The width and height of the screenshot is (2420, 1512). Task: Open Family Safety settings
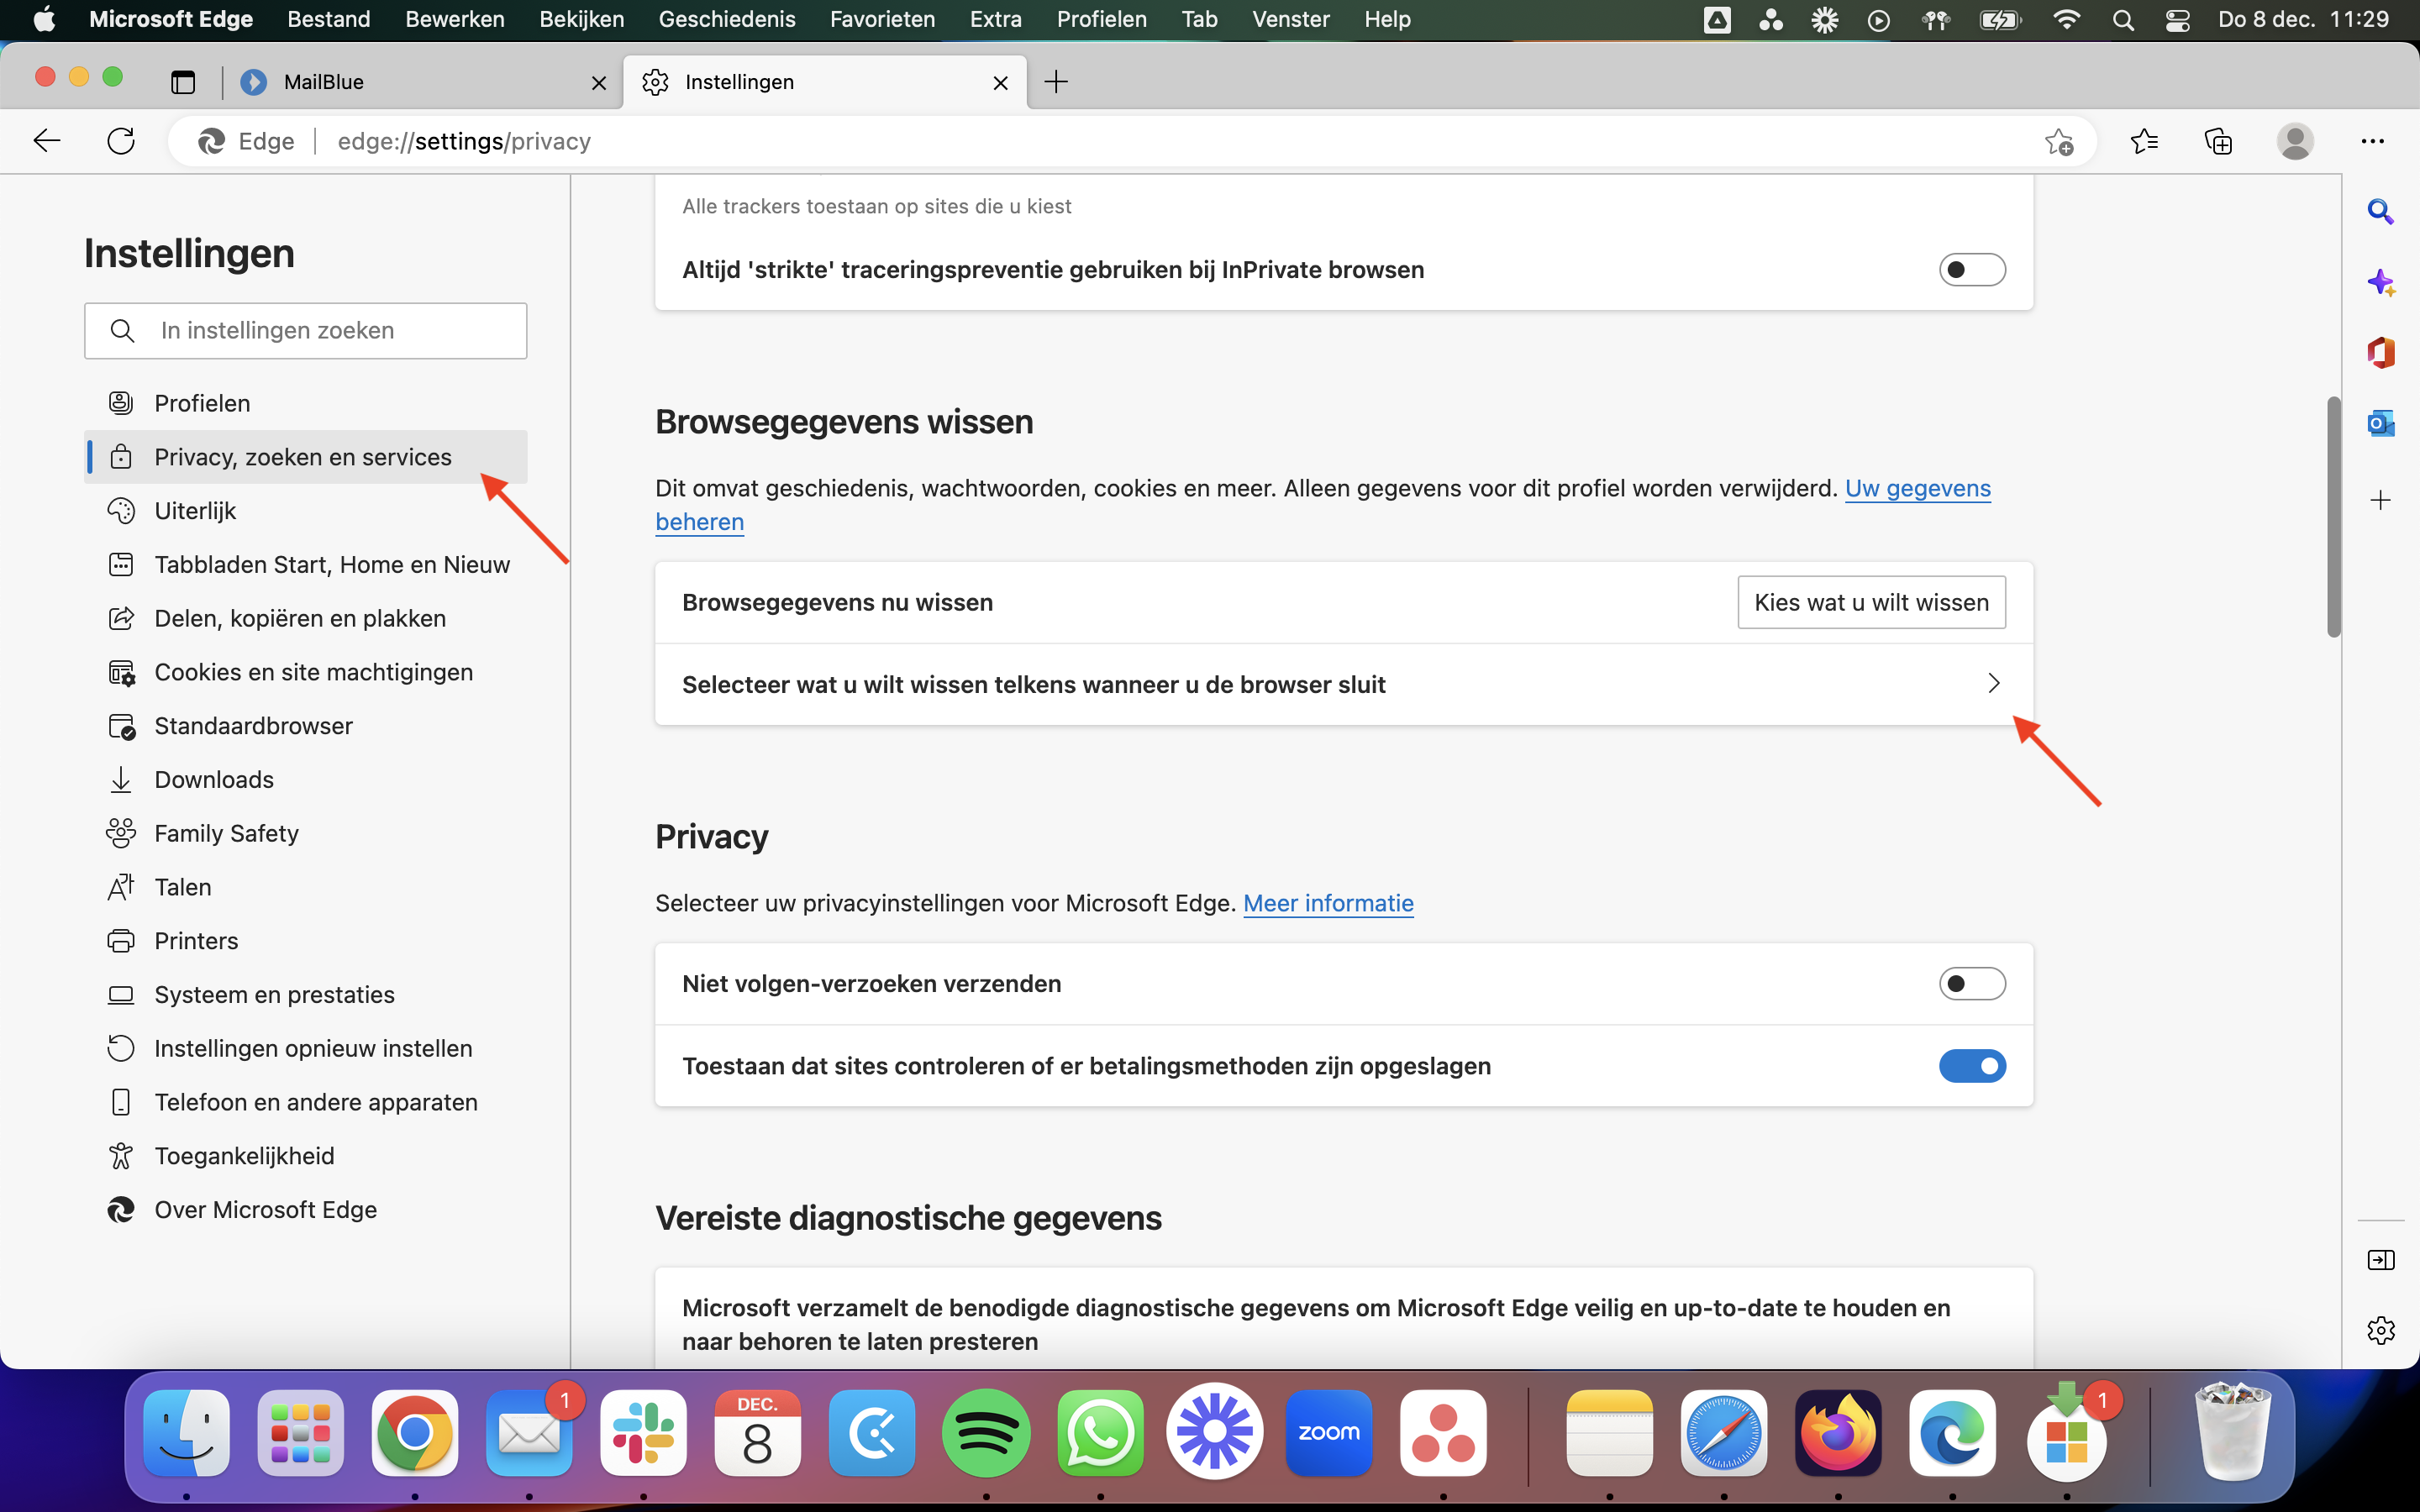pyautogui.click(x=306, y=834)
